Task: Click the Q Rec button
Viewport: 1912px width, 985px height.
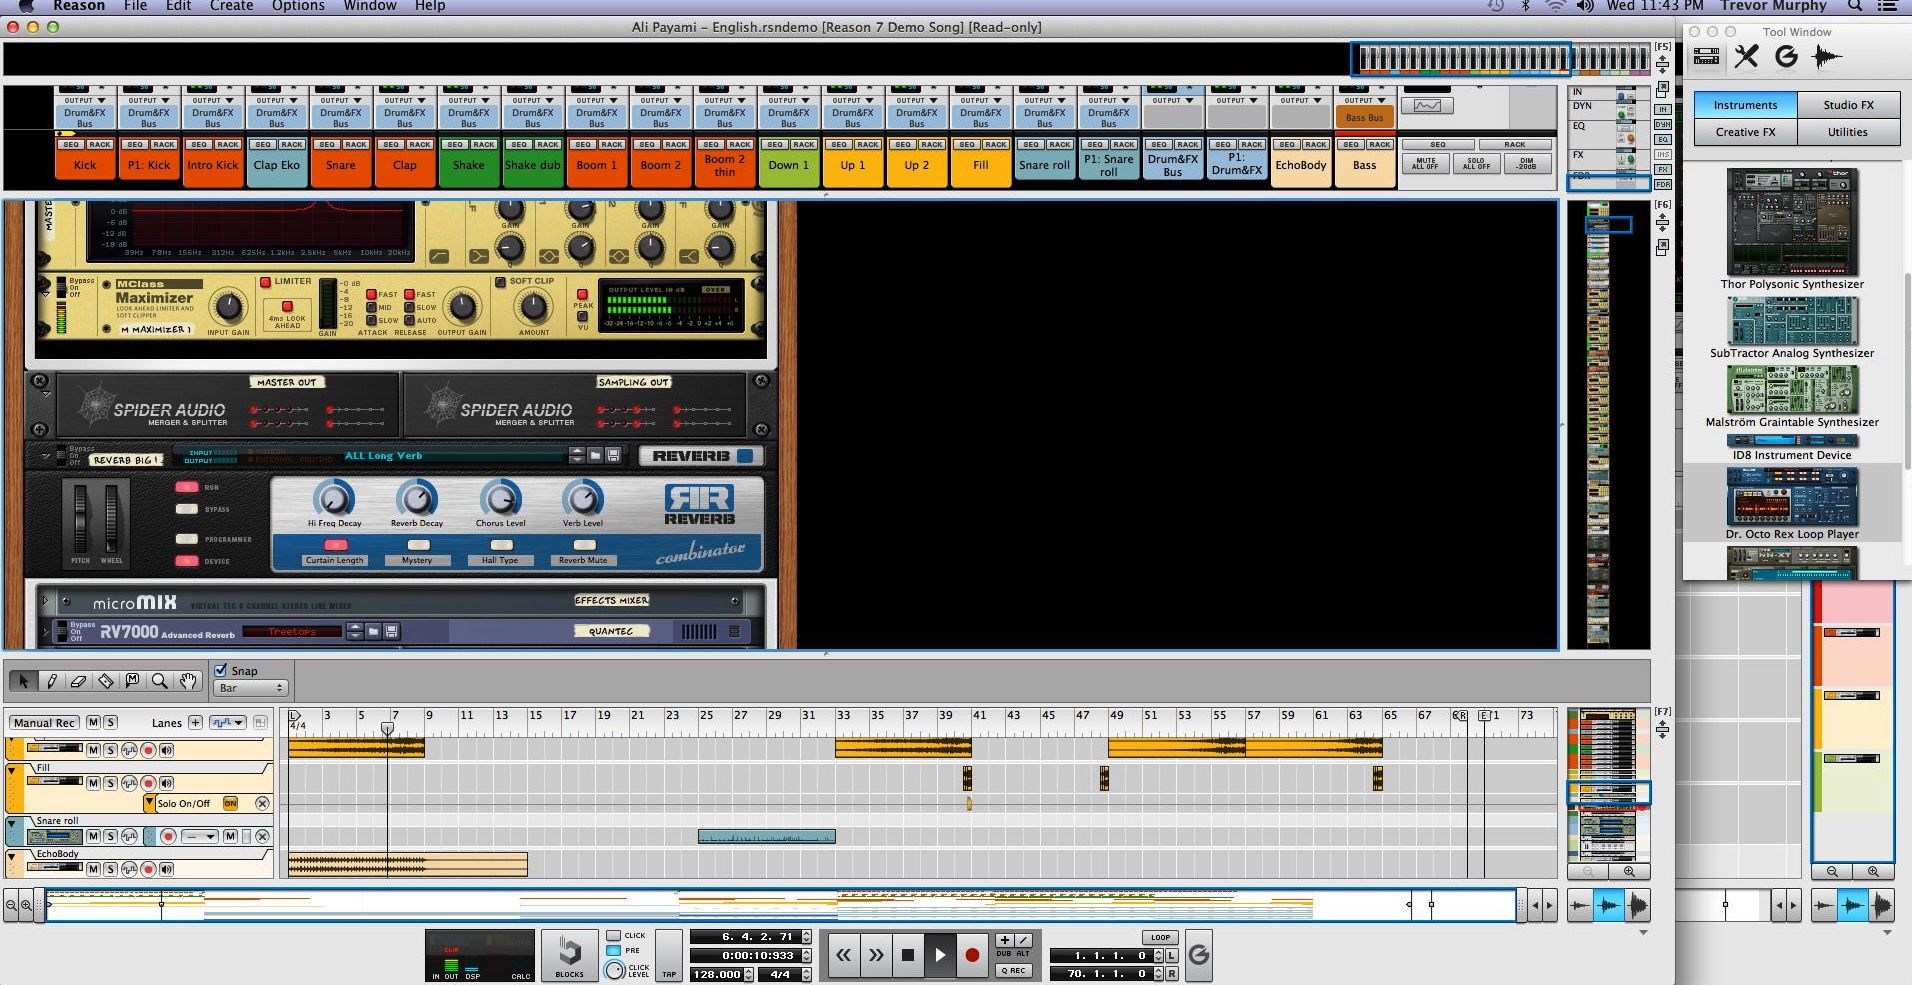Action: pos(1014,970)
